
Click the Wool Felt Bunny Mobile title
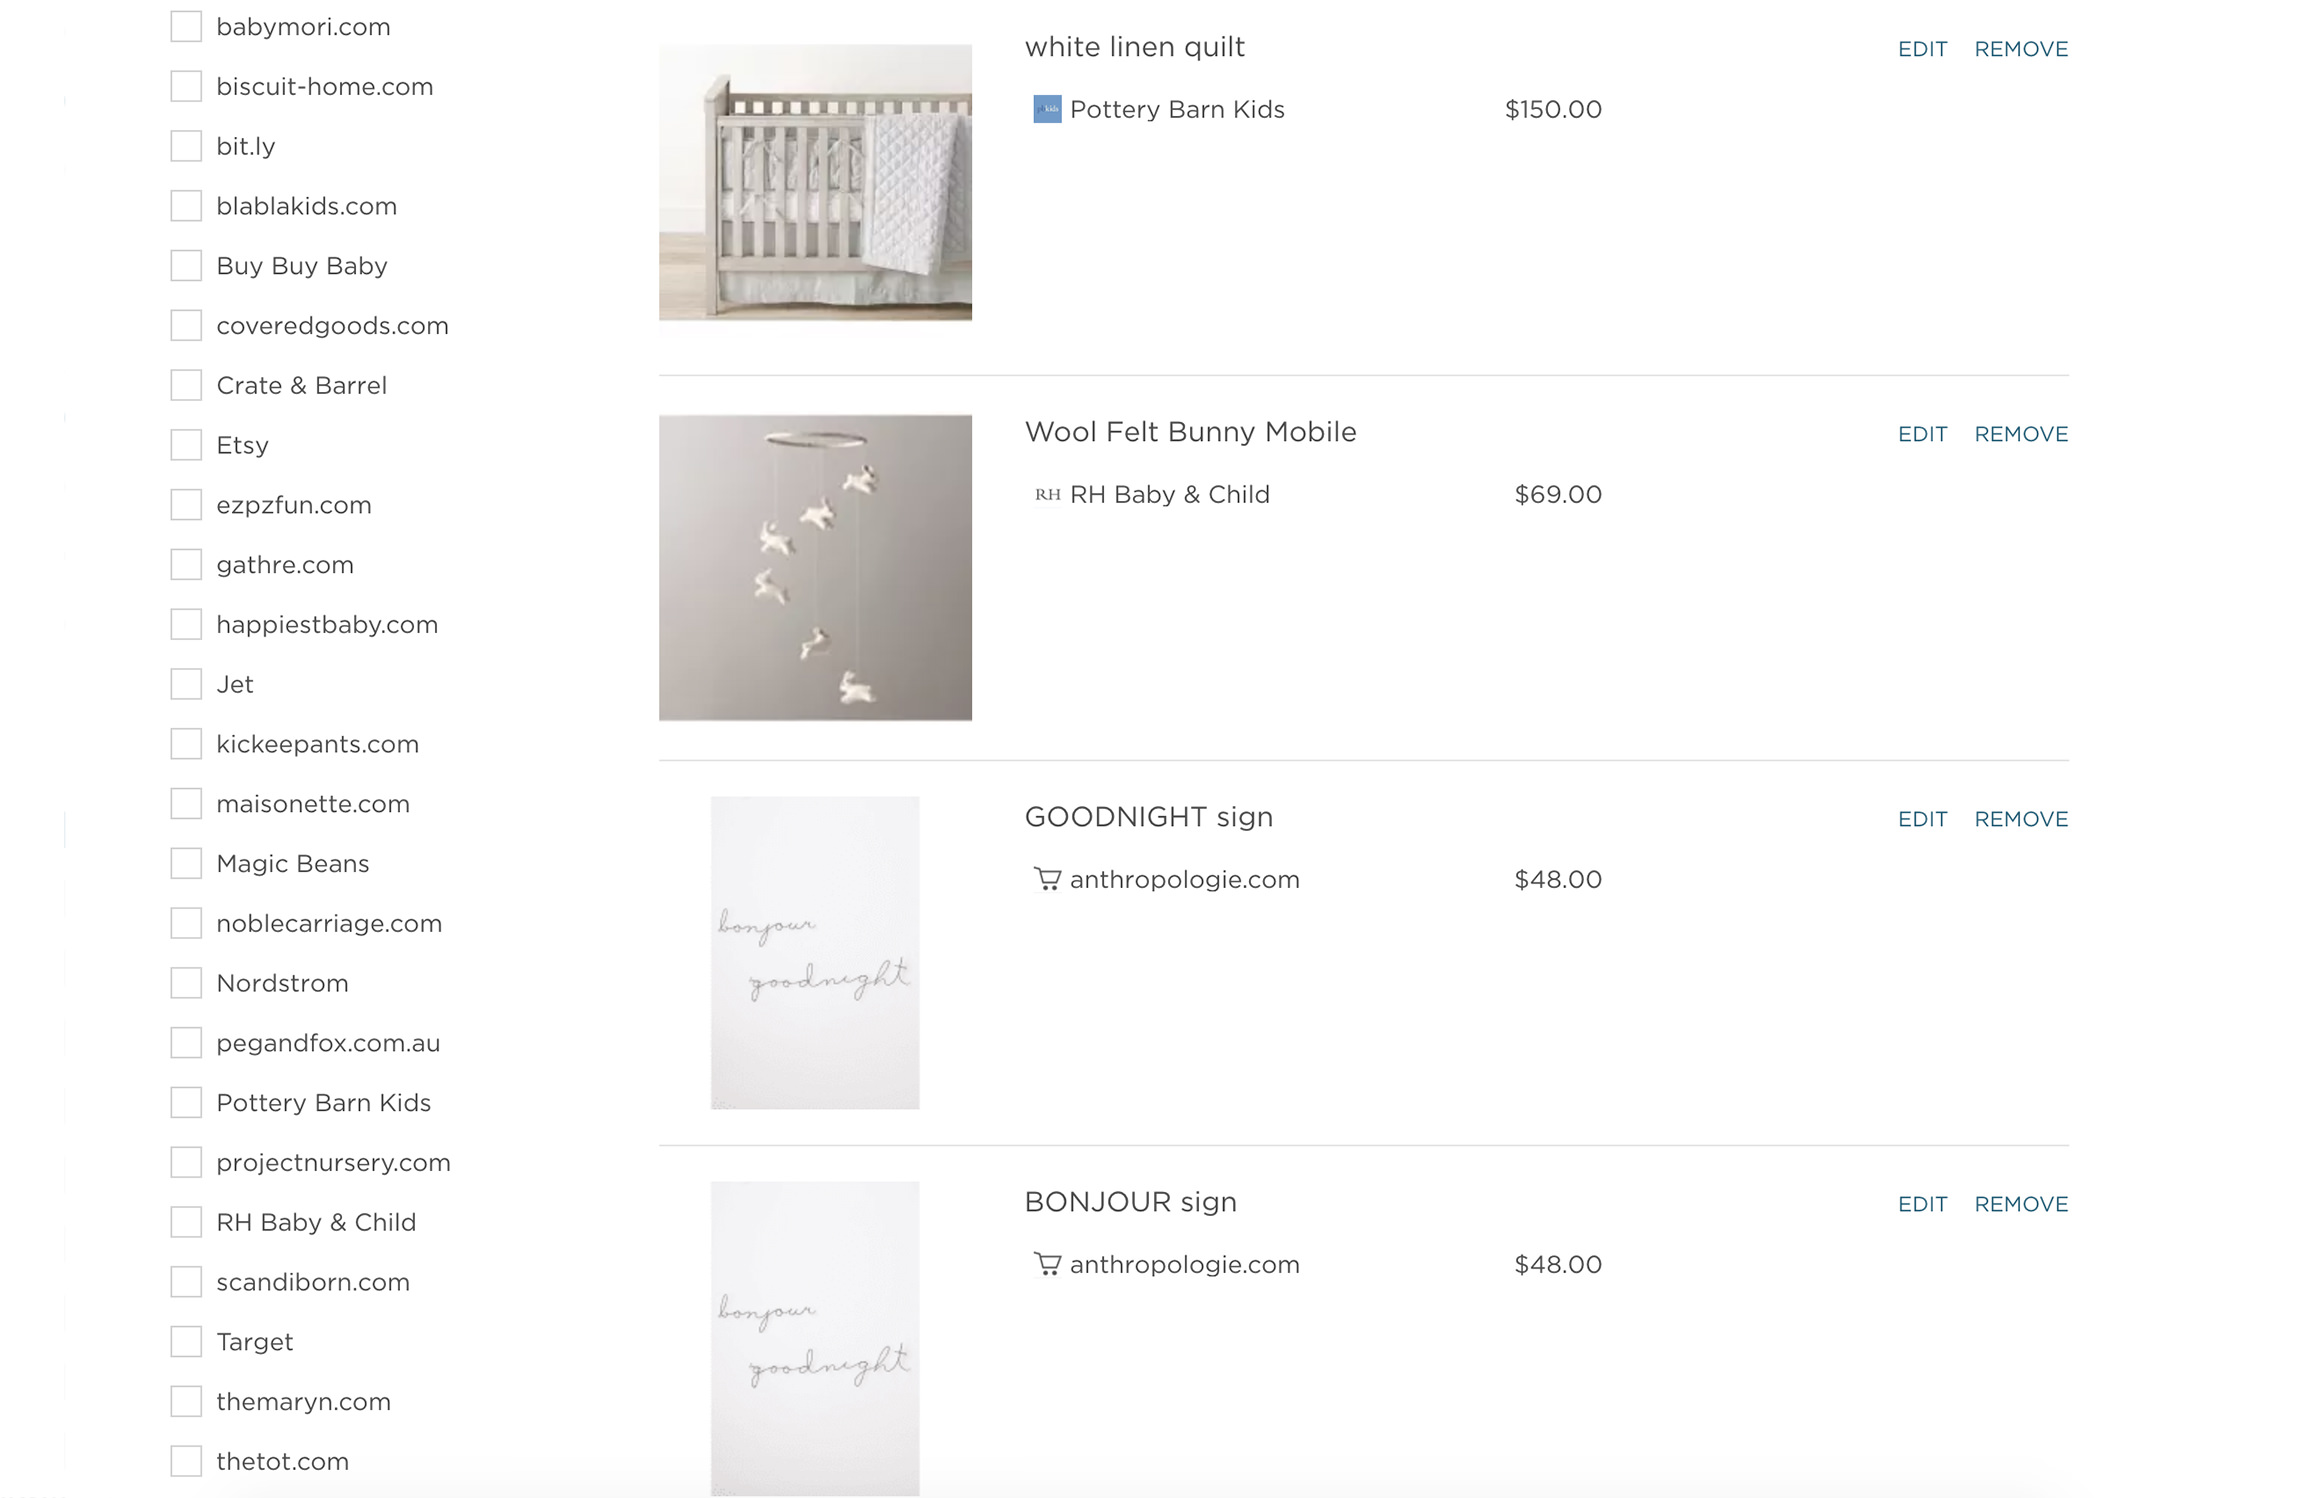(1190, 432)
